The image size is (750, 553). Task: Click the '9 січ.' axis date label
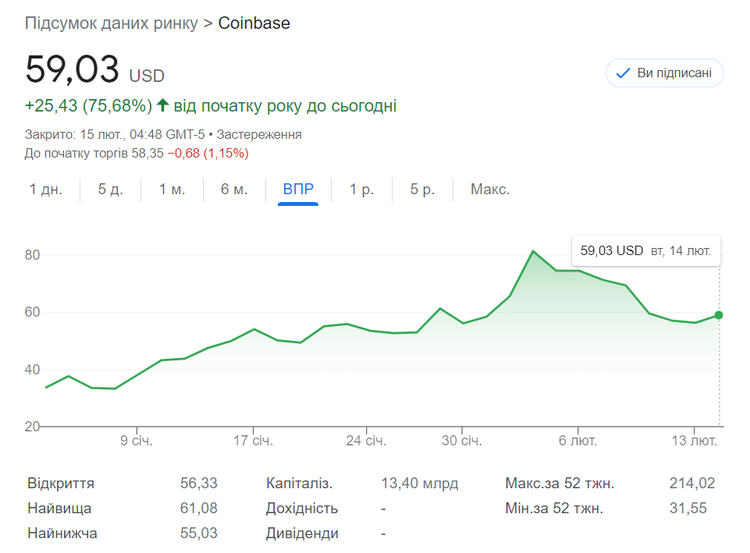tap(136, 441)
